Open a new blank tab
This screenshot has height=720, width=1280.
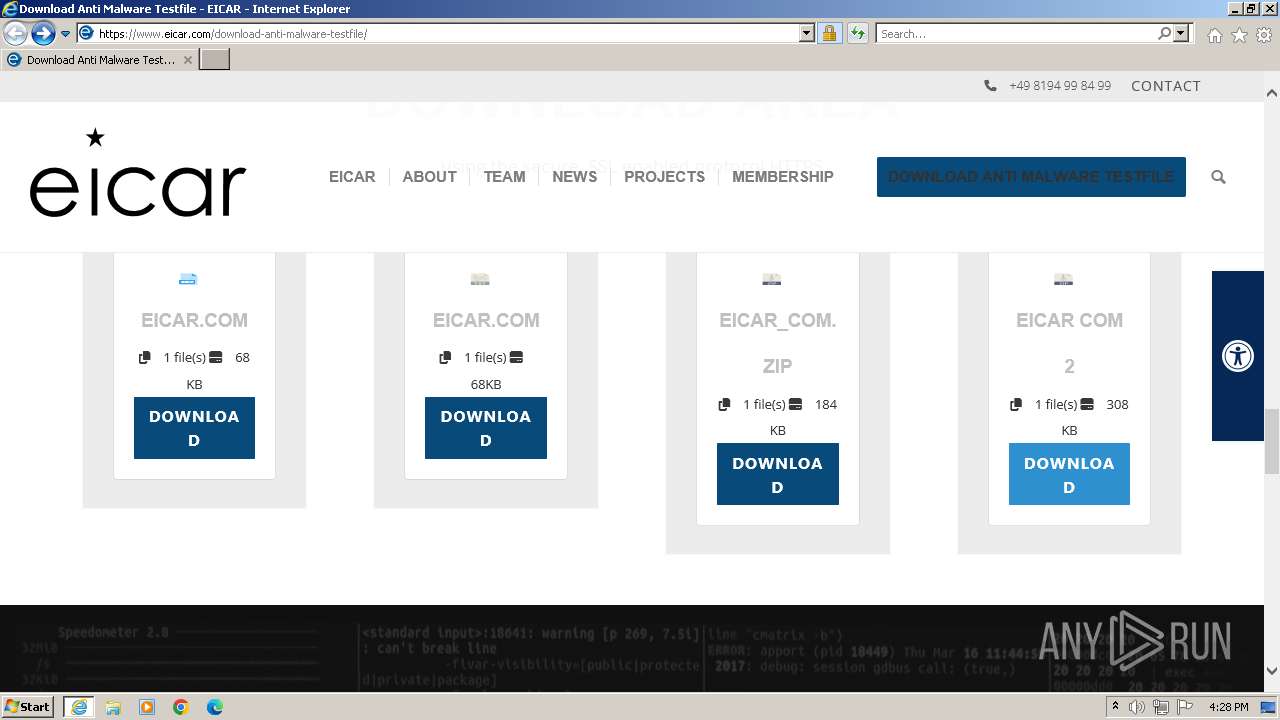point(215,60)
